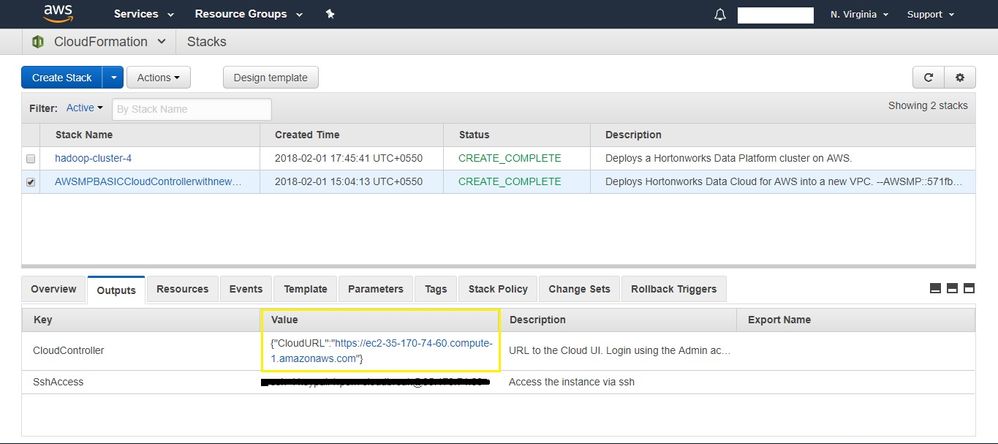The image size is (998, 444).
Task: Click the By Stack Name filter field
Action: pyautogui.click(x=191, y=109)
